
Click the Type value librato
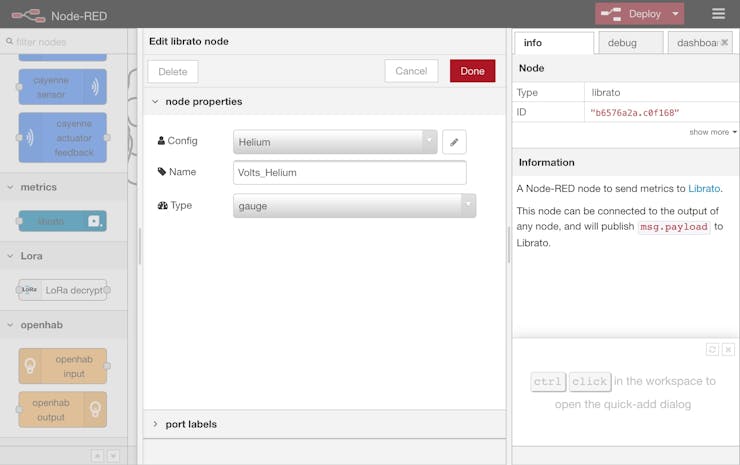(605, 93)
